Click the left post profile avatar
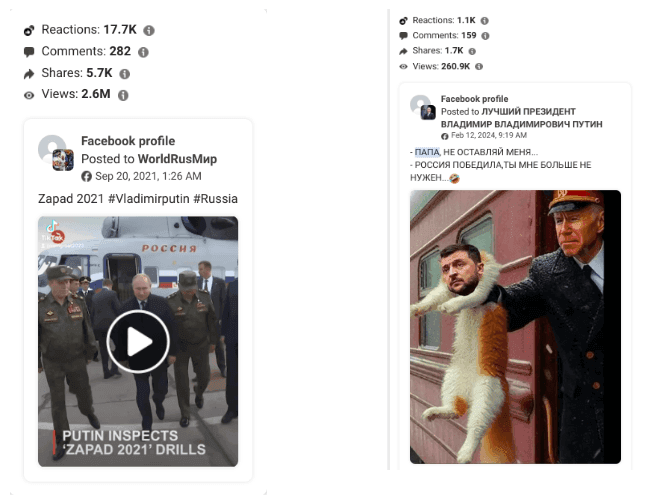The width and height of the screenshot is (659, 502). 55,152
